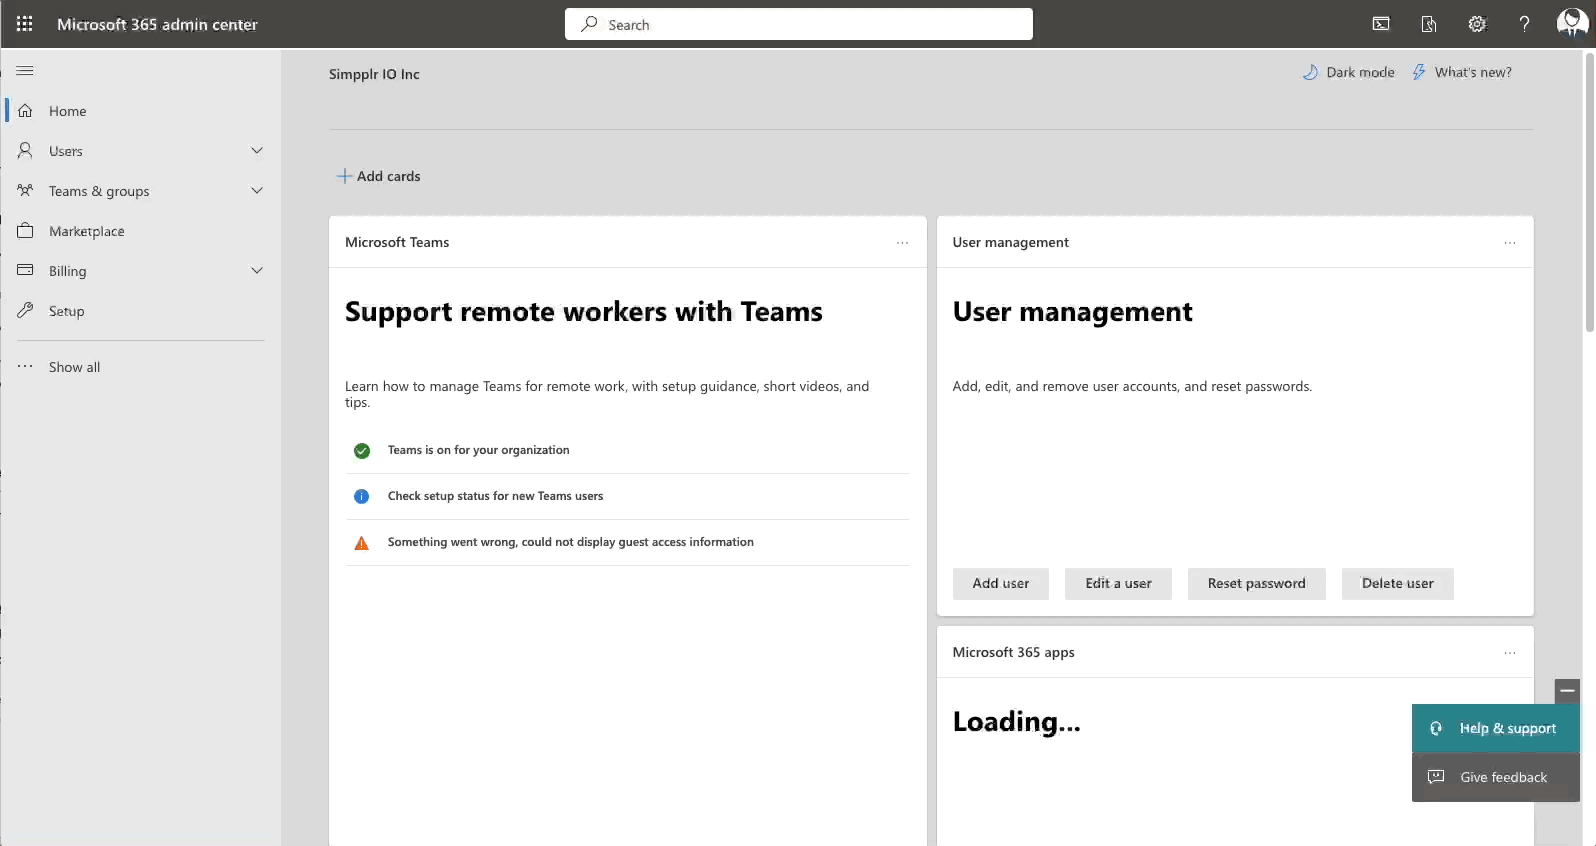Open Help question mark icon in header
Screen dimensions: 1596x846
click(x=1524, y=24)
